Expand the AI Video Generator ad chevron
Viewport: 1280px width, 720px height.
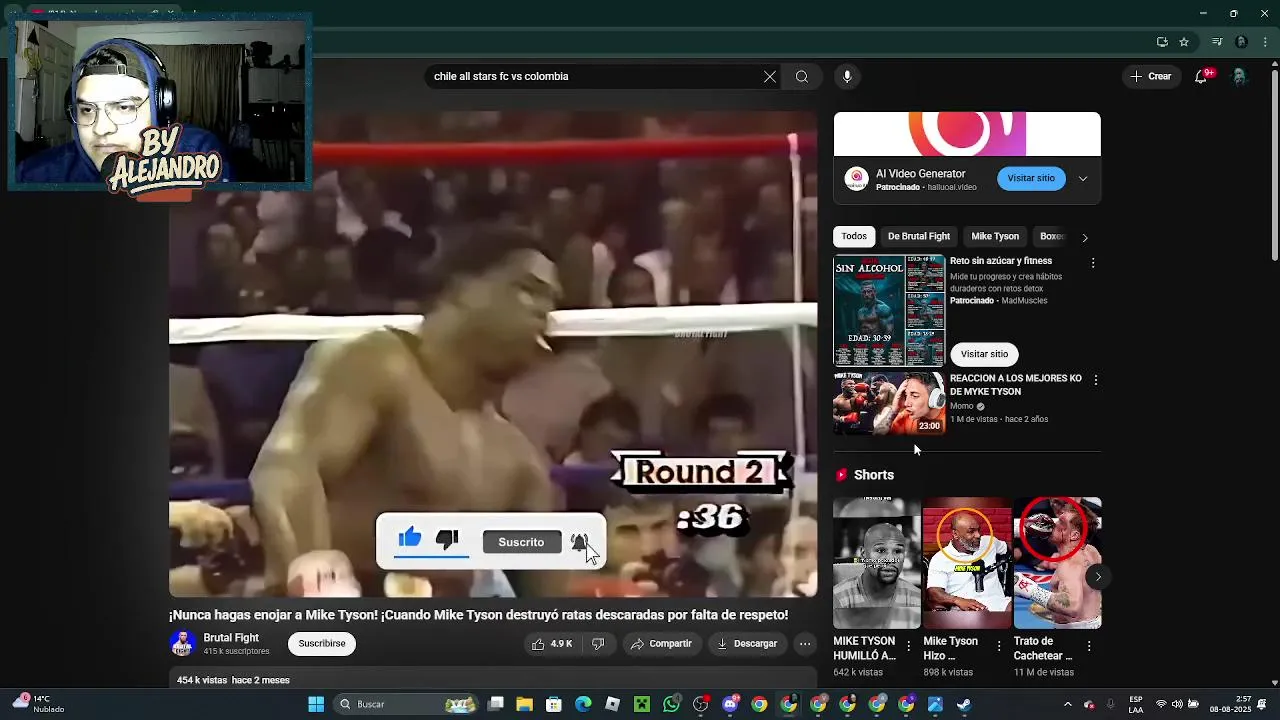[1083, 178]
